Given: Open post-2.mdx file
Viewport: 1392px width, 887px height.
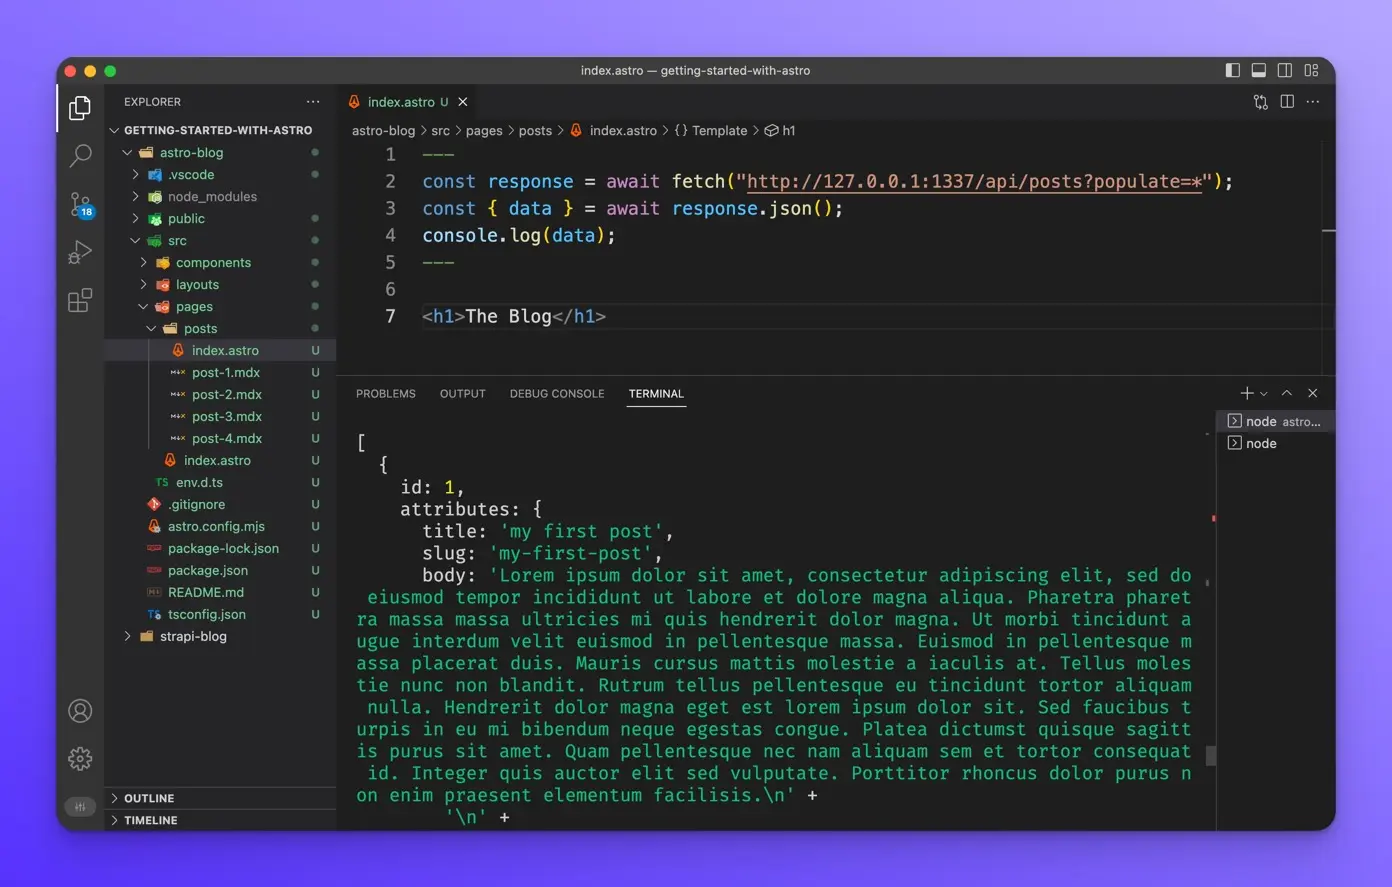Looking at the screenshot, I should point(227,395).
